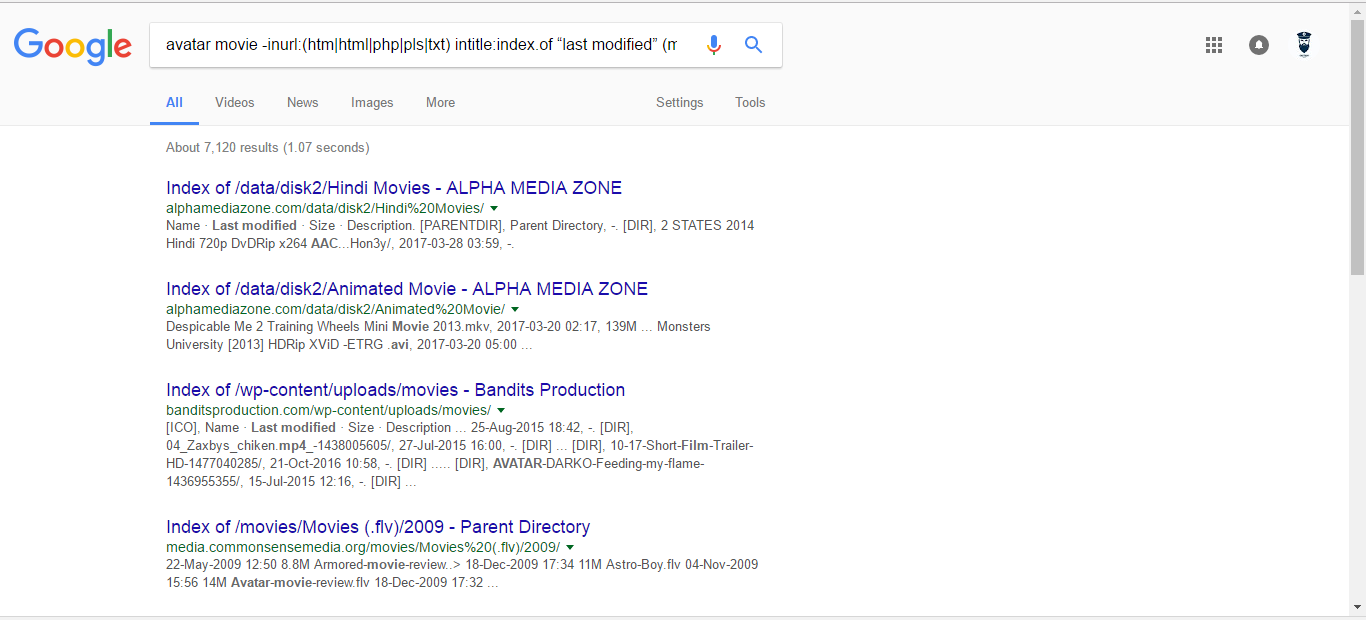Switch to the Images tab
Viewport: 1366px width, 620px height.
[x=372, y=102]
